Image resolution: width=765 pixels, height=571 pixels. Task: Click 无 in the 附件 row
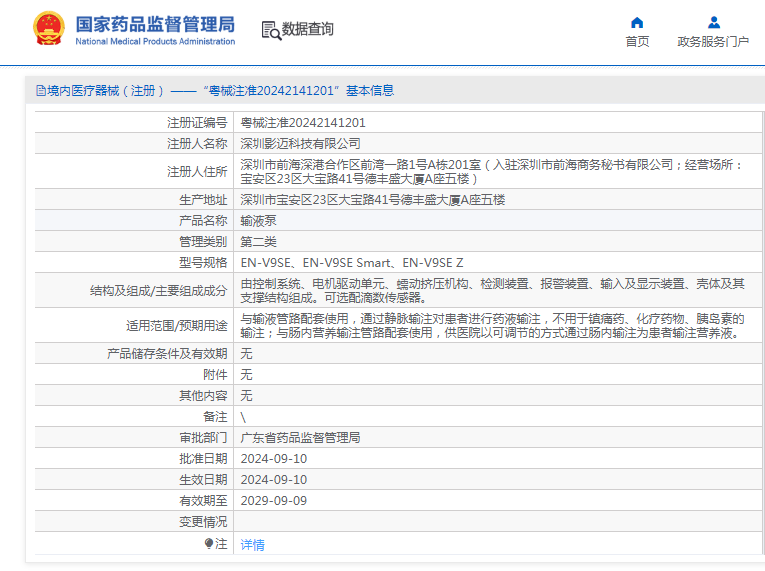pos(246,374)
